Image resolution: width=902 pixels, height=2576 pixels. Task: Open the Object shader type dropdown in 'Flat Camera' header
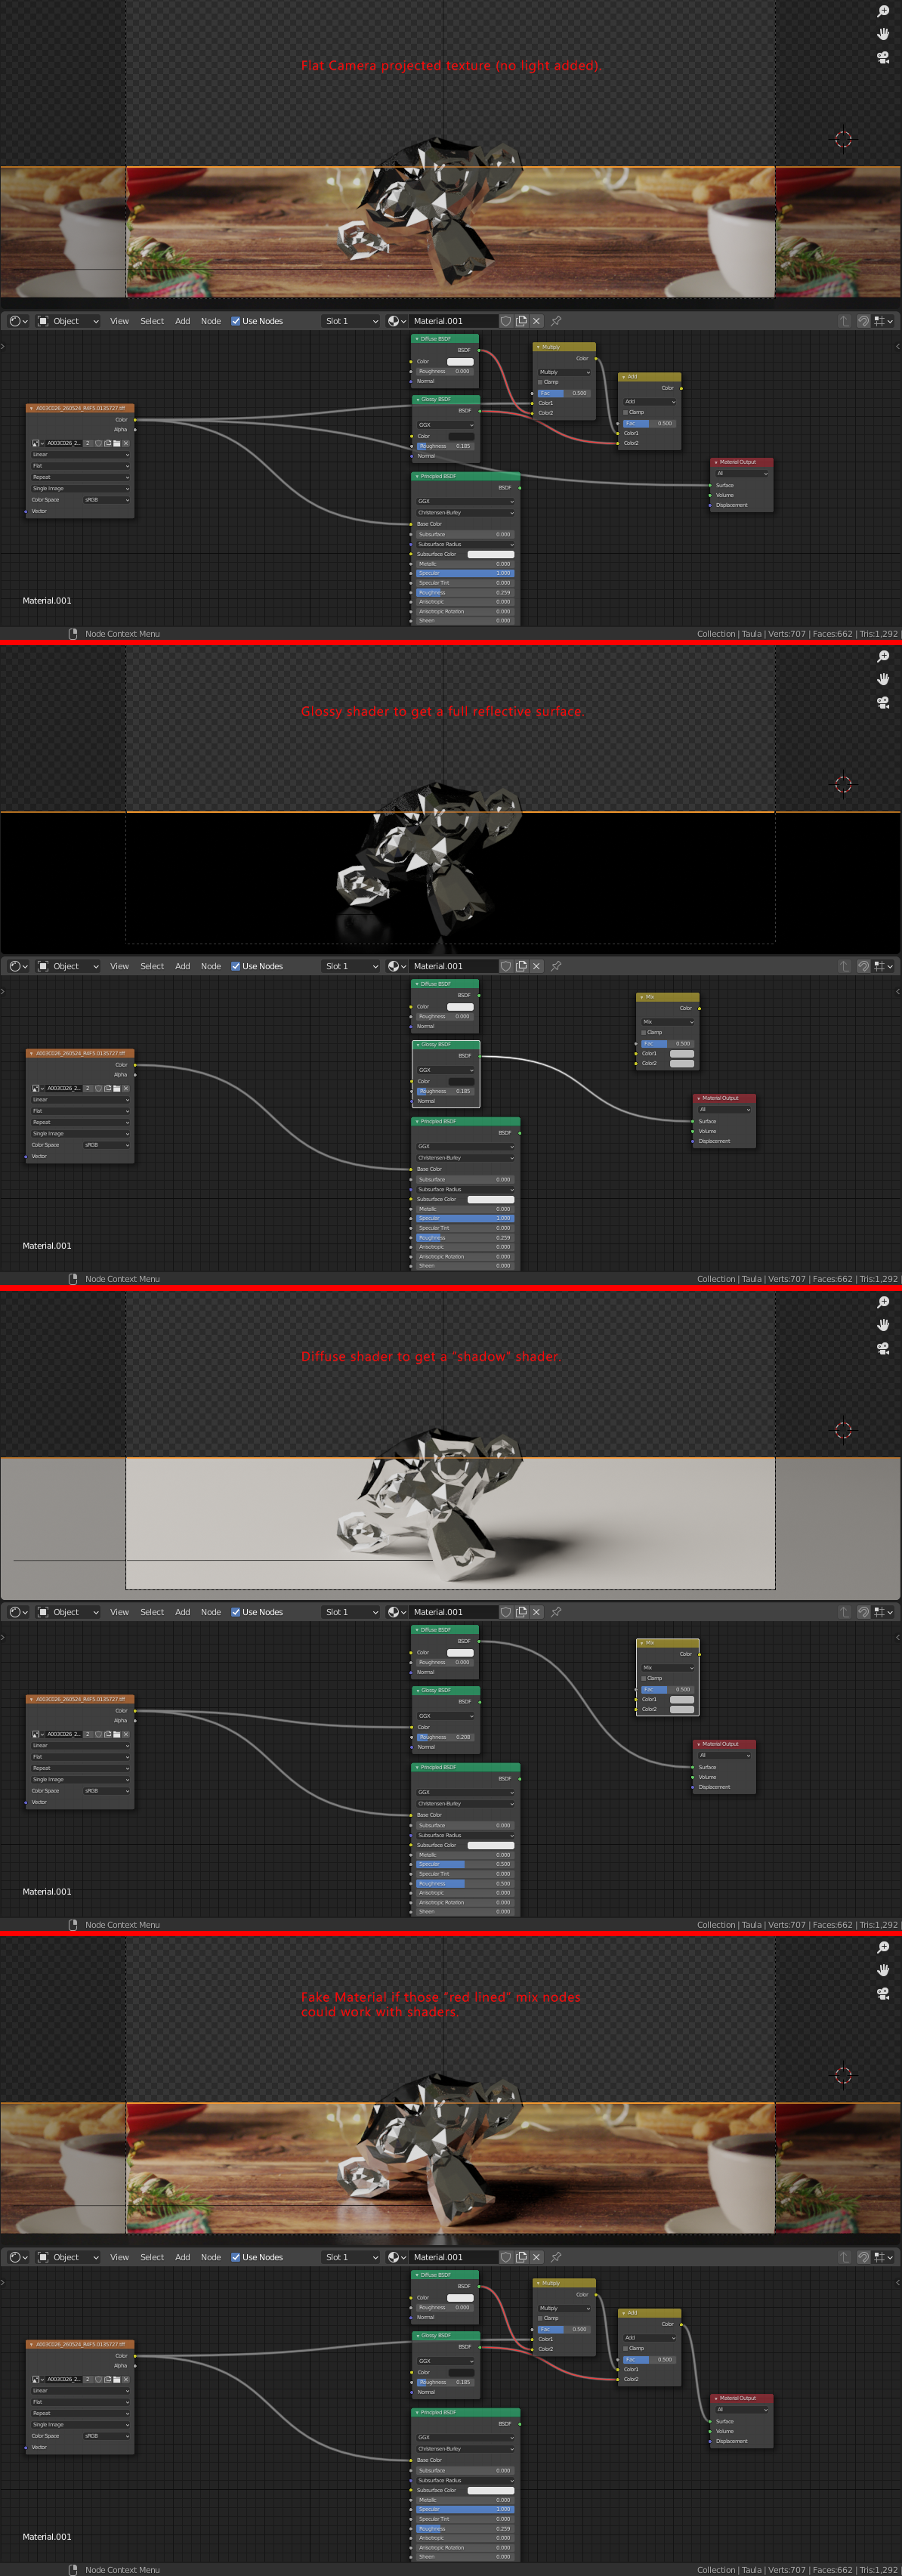(x=68, y=321)
